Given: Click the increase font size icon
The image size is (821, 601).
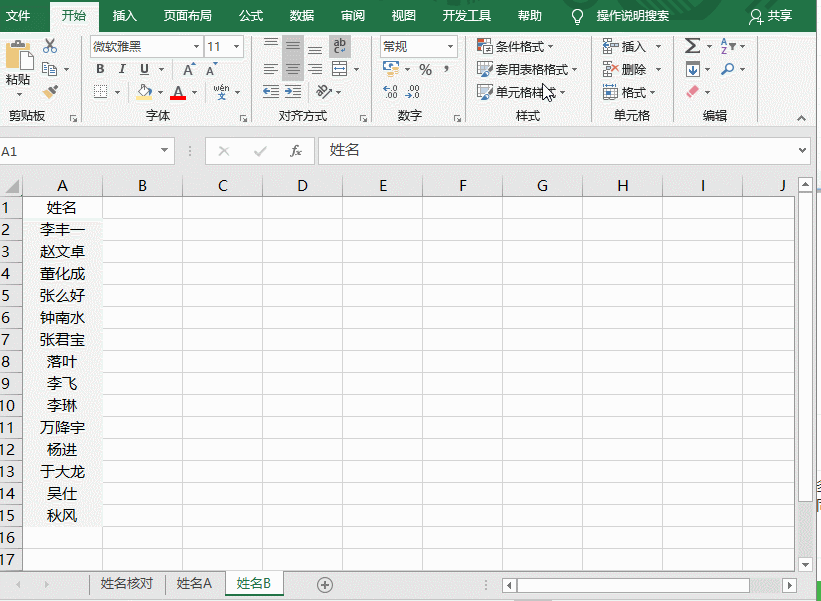Looking at the screenshot, I should coord(189,70).
